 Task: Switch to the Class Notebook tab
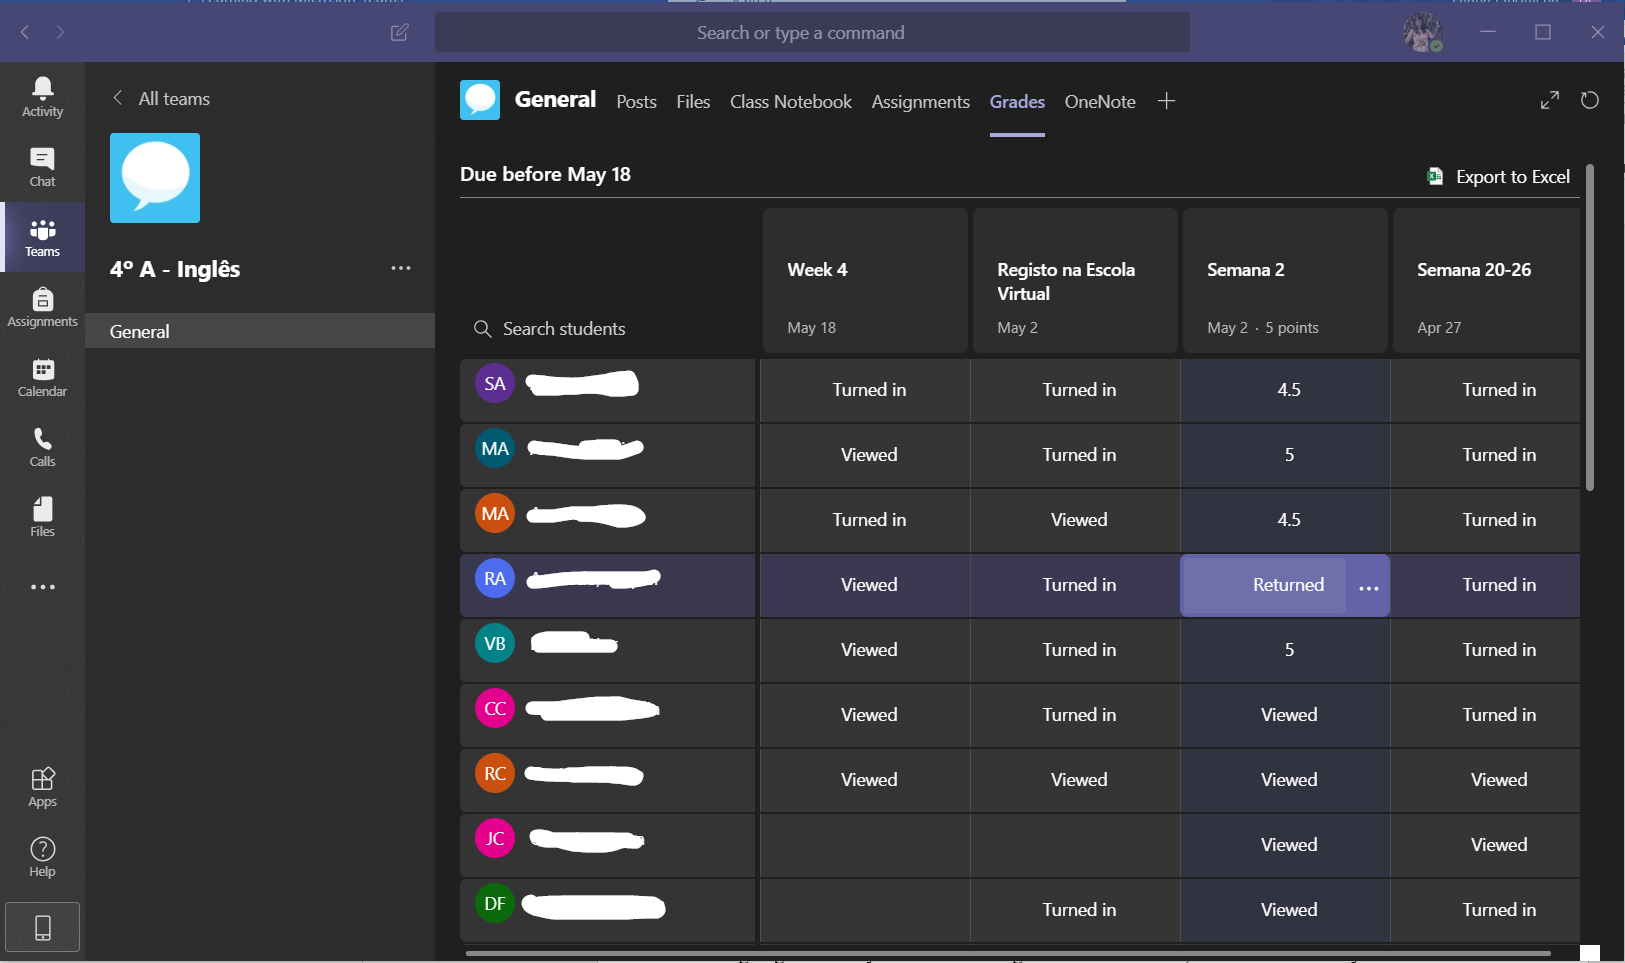(790, 102)
